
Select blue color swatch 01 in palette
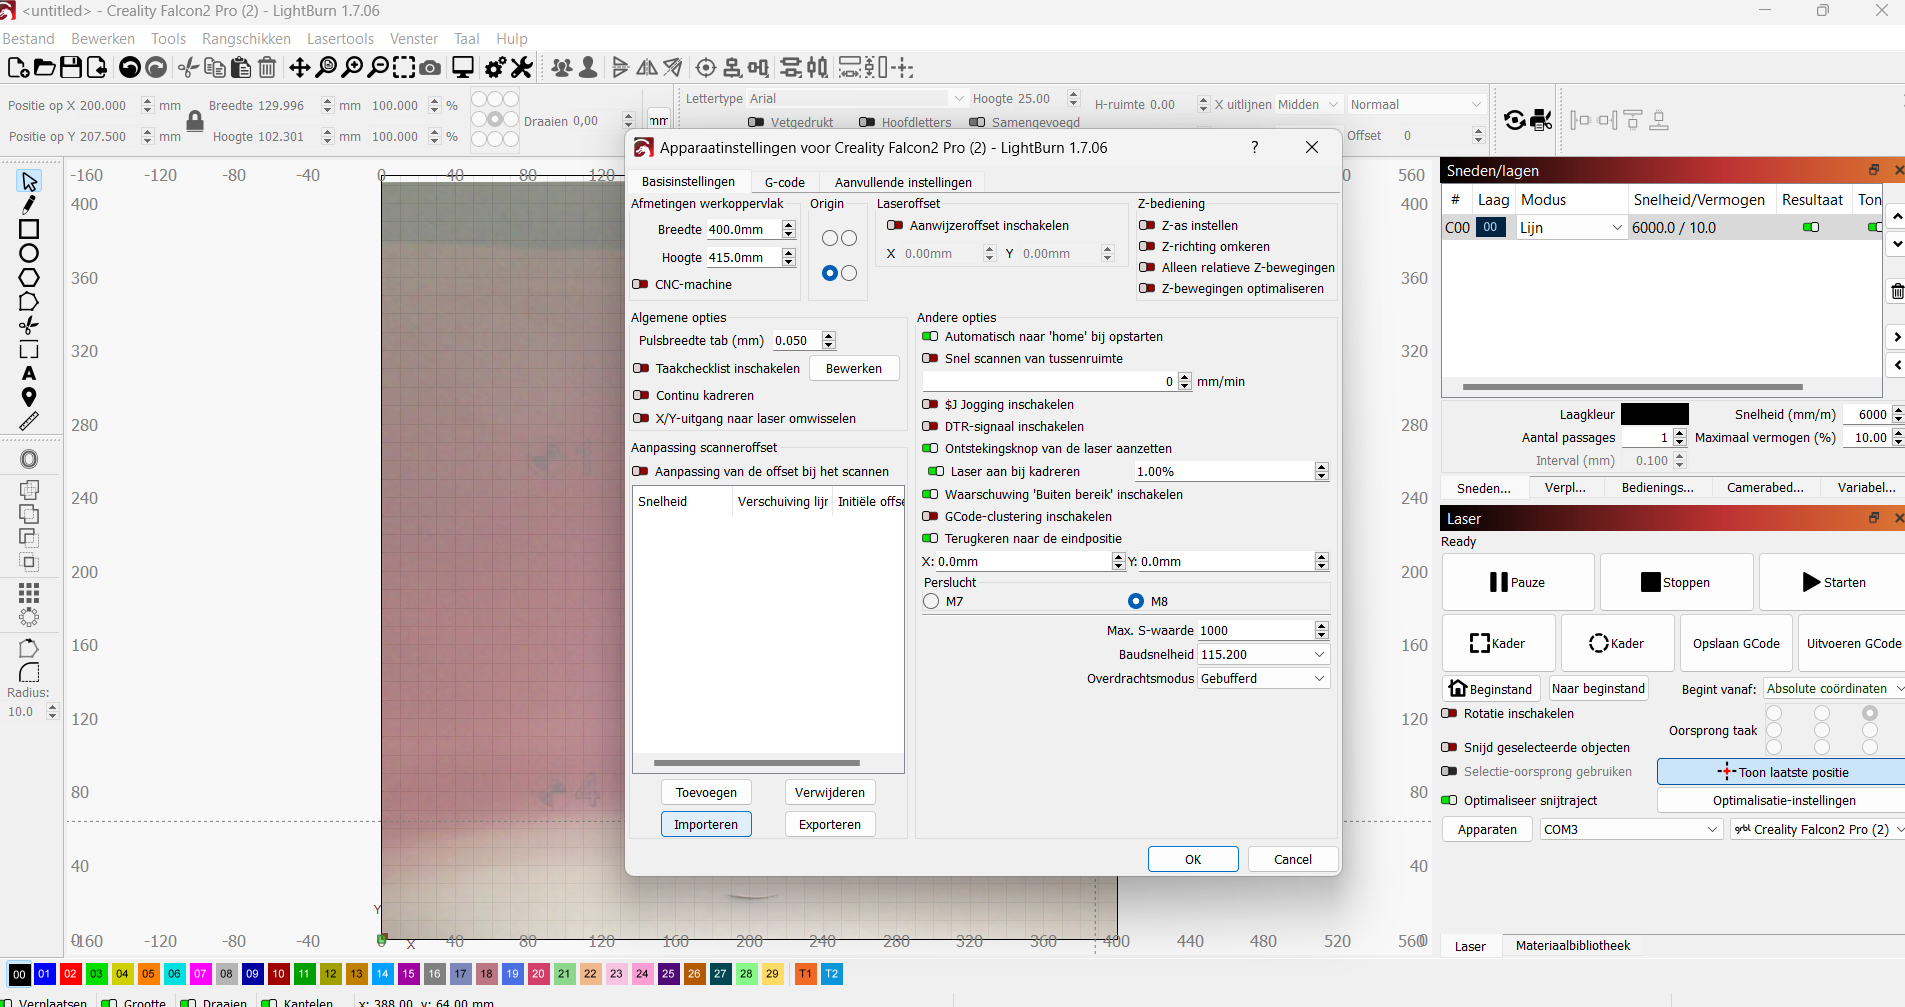click(x=44, y=974)
